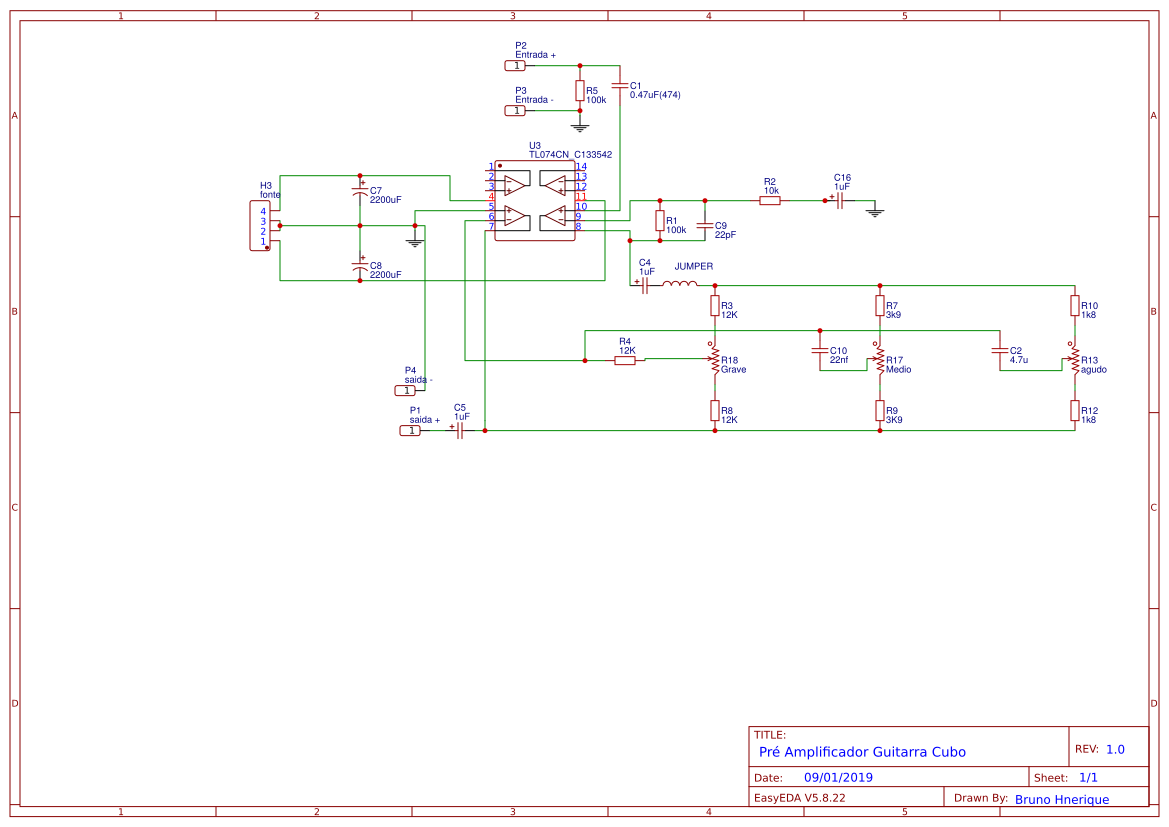Click the title text Pré Amplificador Guitarra Cubo
The width and height of the screenshot is (1169, 827).
coord(862,752)
